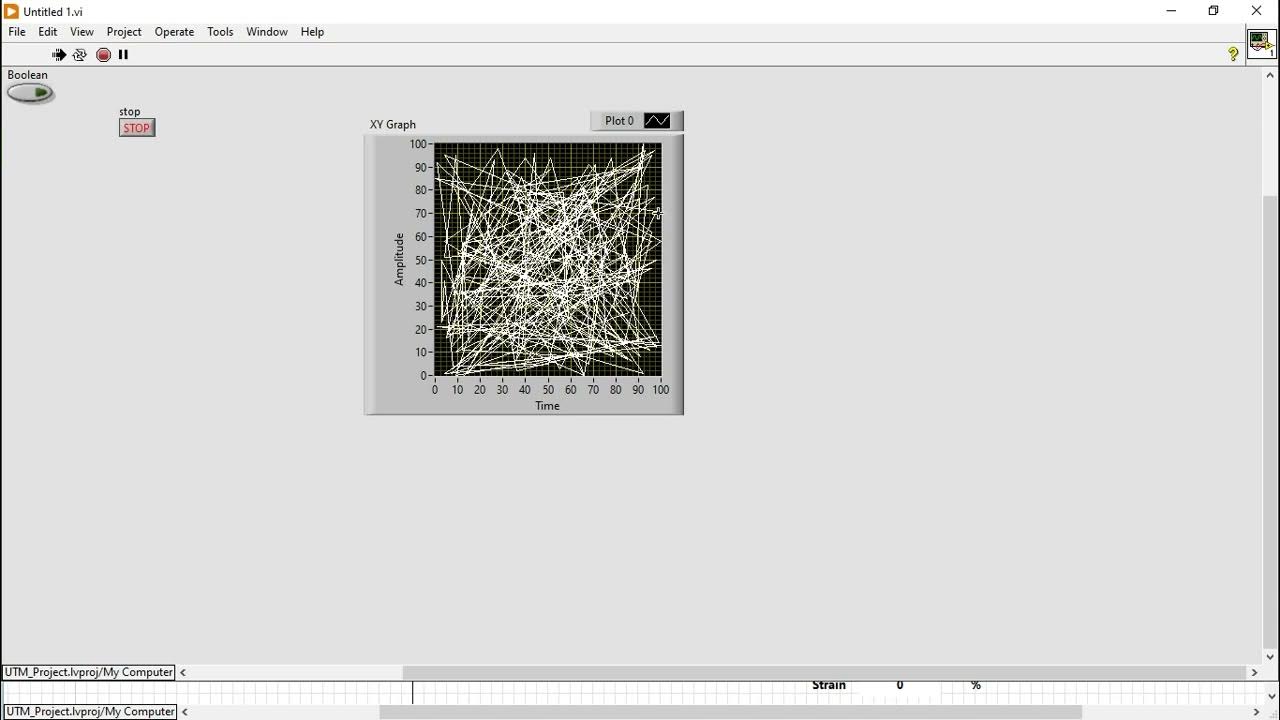Image resolution: width=1280 pixels, height=720 pixels.
Task: Click the Strain label in the back window
Action: [829, 686]
